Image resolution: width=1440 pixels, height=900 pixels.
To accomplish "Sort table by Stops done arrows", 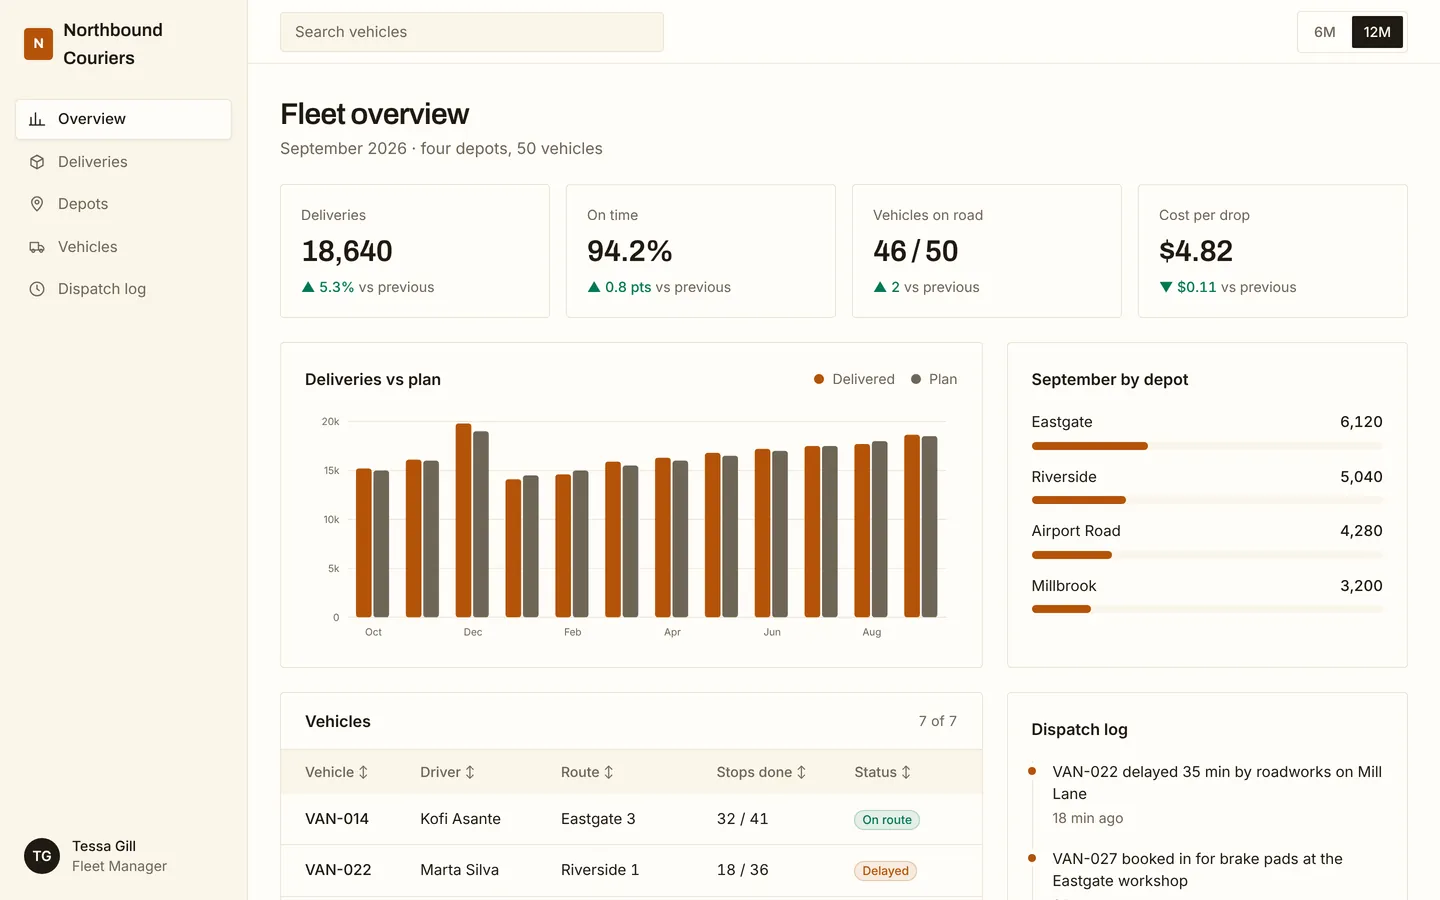I will [x=801, y=772].
